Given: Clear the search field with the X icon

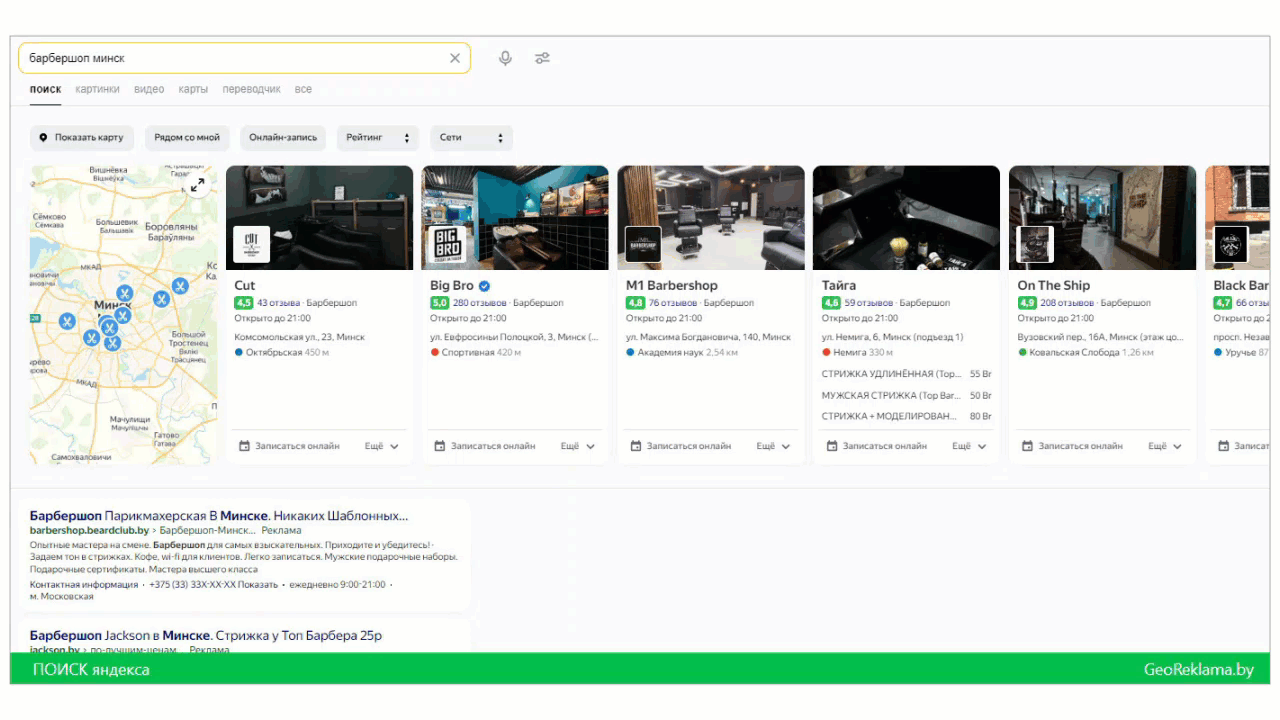Looking at the screenshot, I should click(x=455, y=58).
